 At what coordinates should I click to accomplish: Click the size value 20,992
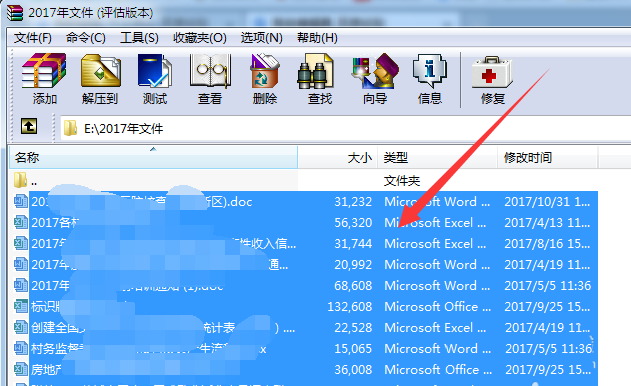(x=353, y=264)
